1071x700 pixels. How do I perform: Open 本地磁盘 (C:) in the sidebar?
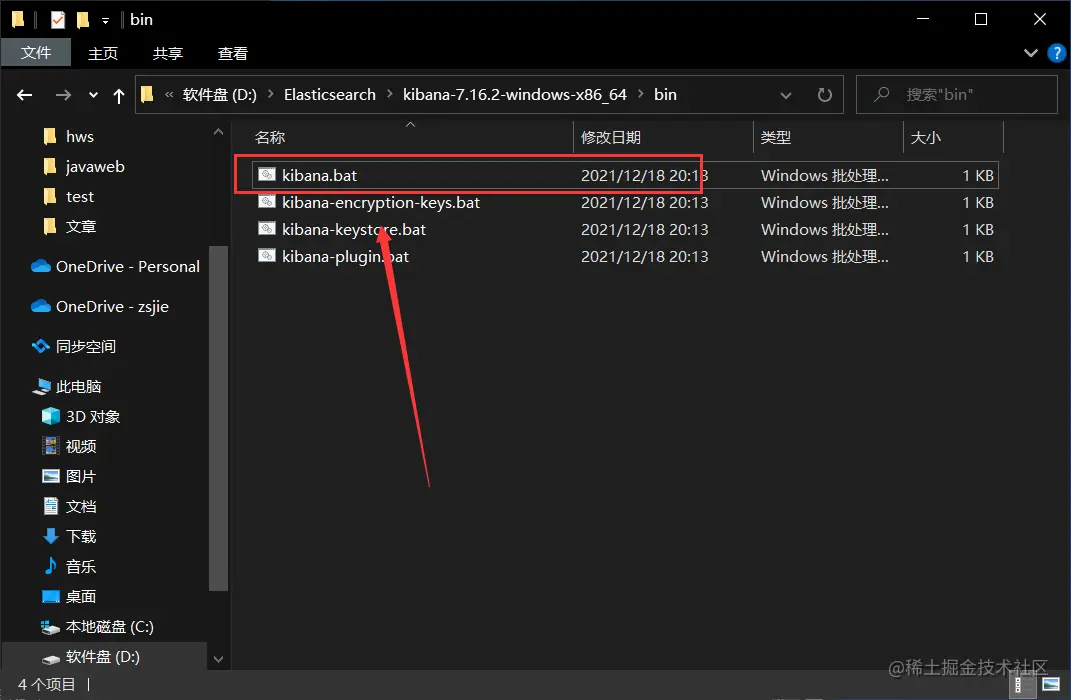point(97,627)
